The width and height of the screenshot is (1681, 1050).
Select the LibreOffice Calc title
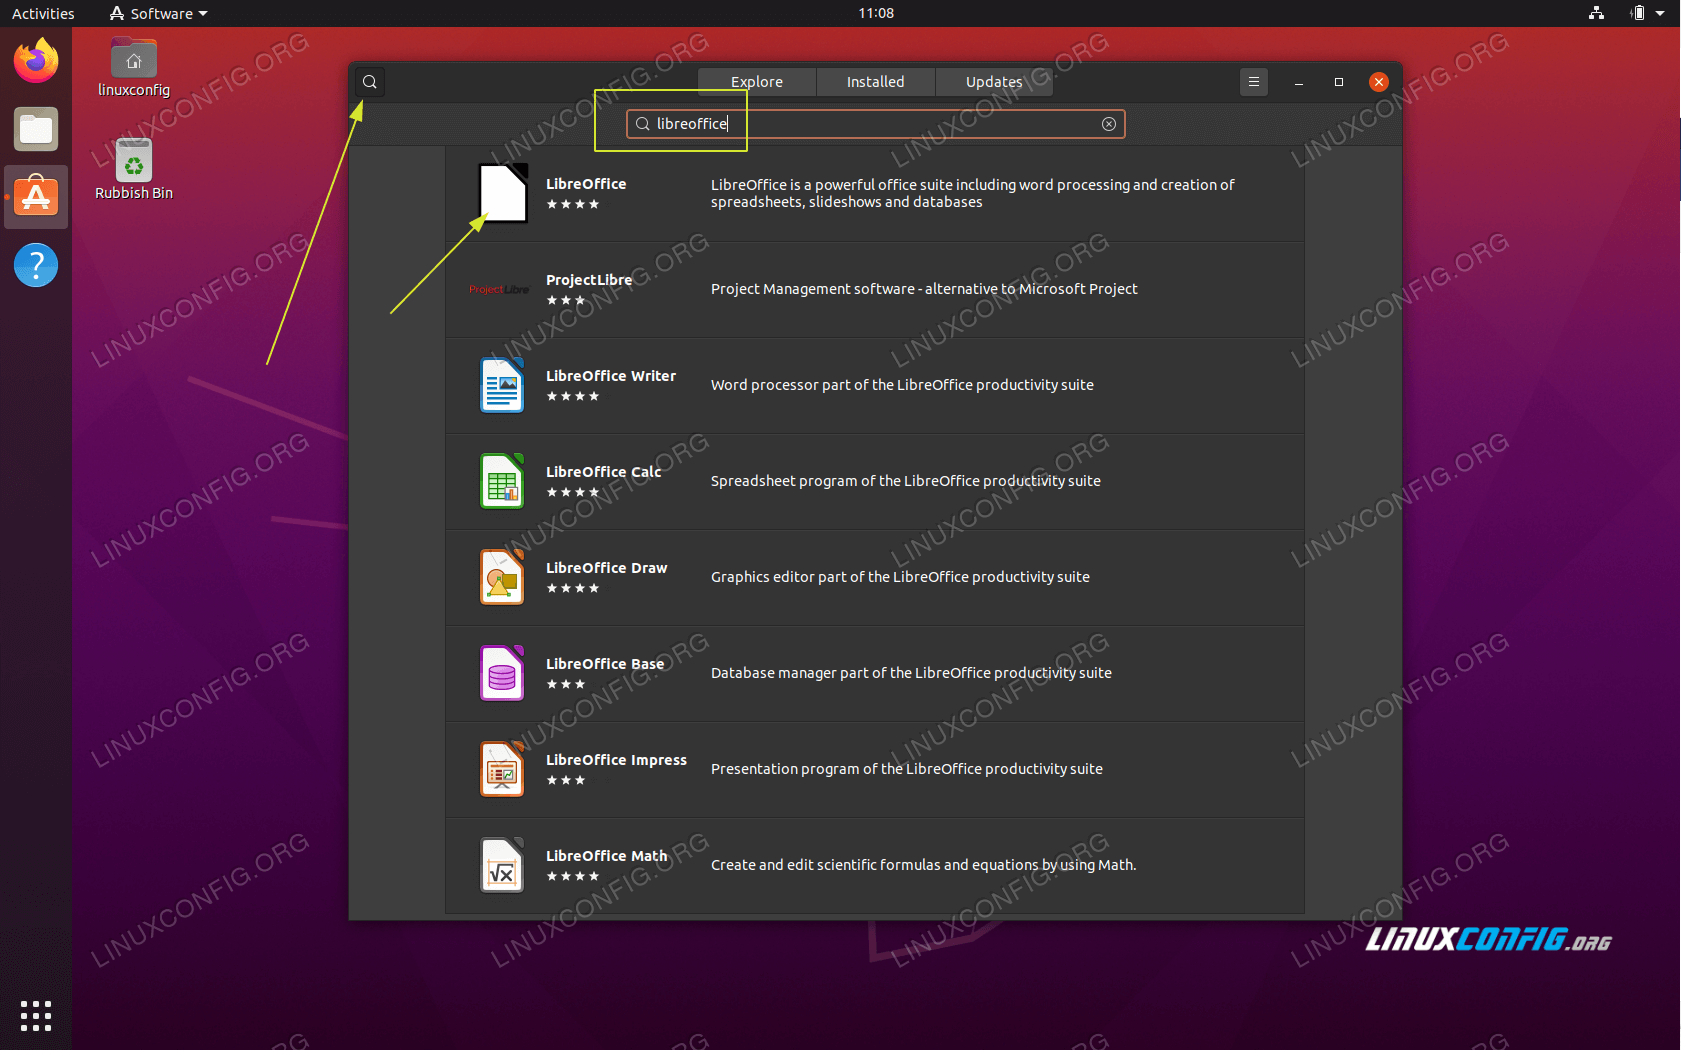(604, 472)
